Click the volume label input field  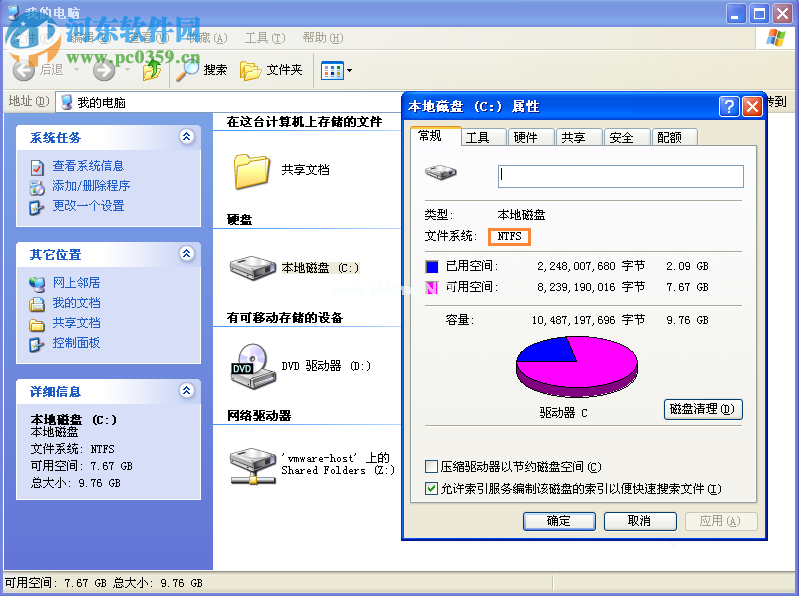point(621,176)
